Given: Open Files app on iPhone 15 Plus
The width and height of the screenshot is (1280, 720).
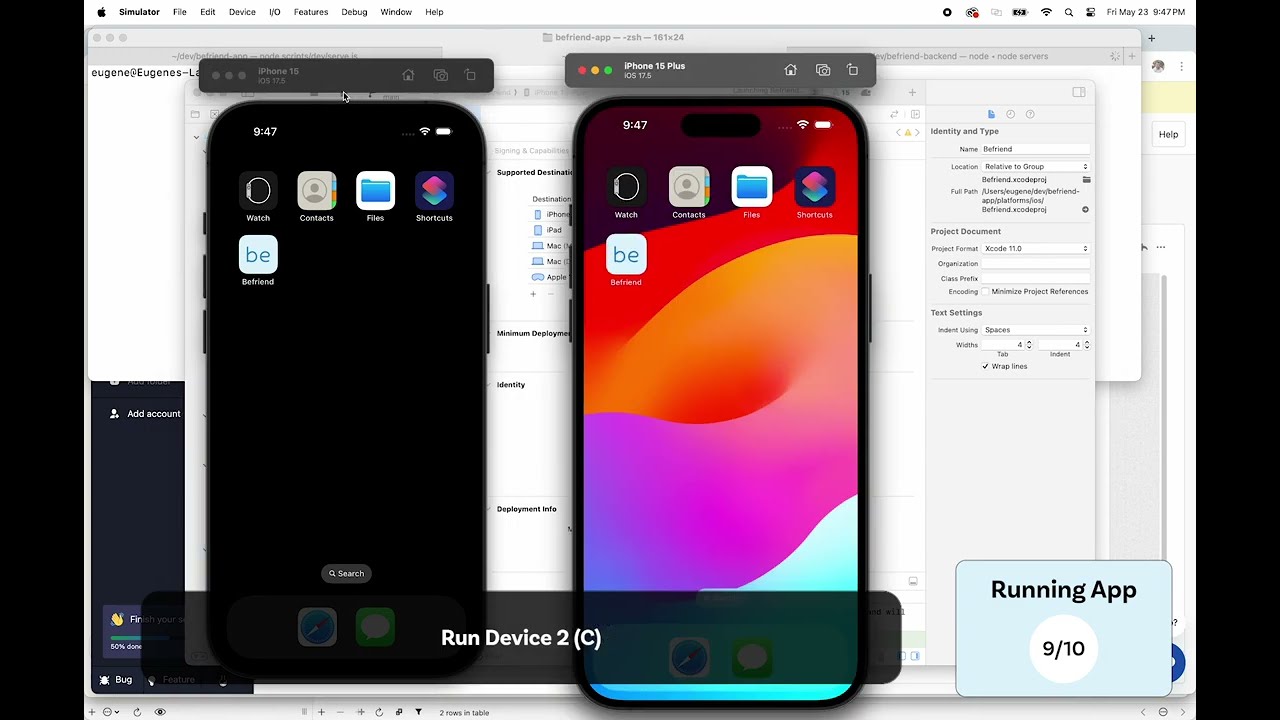Looking at the screenshot, I should (x=751, y=187).
